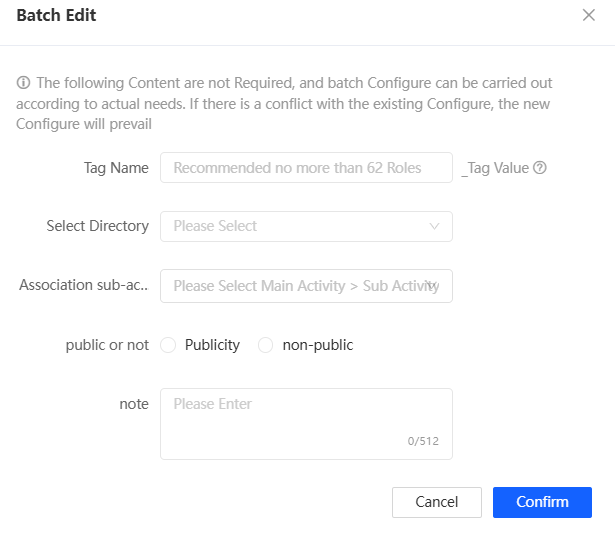Click the Confirm button
Viewport: 615px width, 543px height.
click(x=542, y=502)
